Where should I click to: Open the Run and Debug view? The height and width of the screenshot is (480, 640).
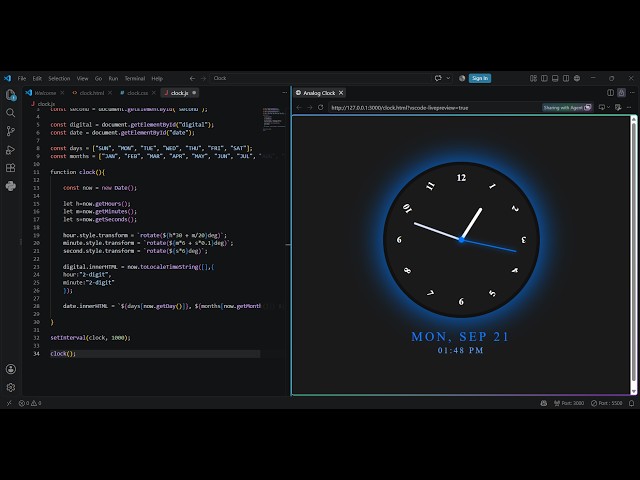[x=11, y=150]
